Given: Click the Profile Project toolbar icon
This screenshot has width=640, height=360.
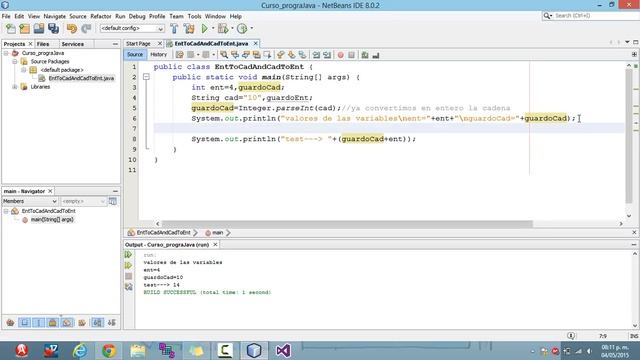Looking at the screenshot, I should tap(242, 29).
